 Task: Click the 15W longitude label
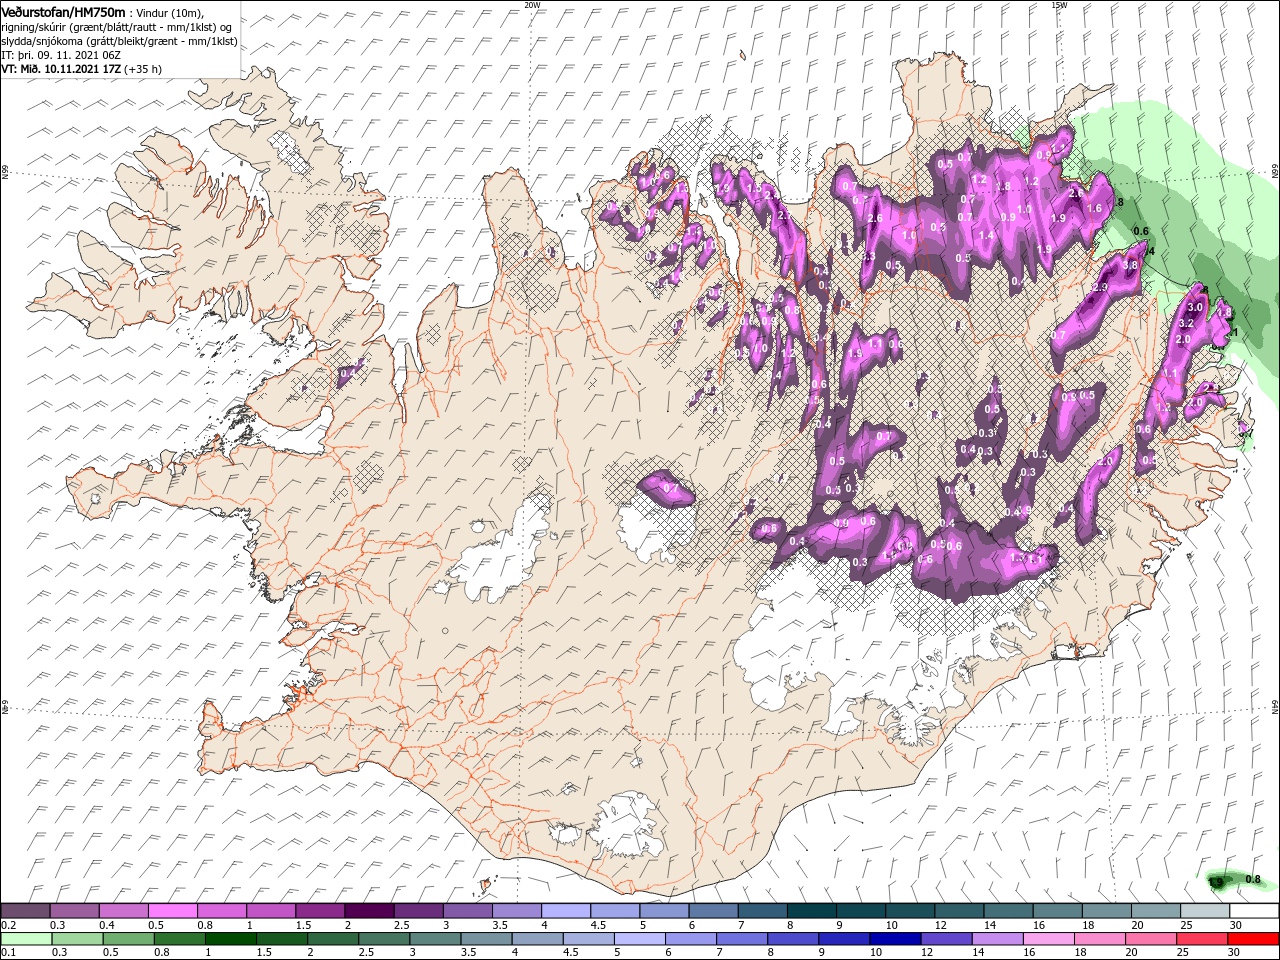[1059, 5]
